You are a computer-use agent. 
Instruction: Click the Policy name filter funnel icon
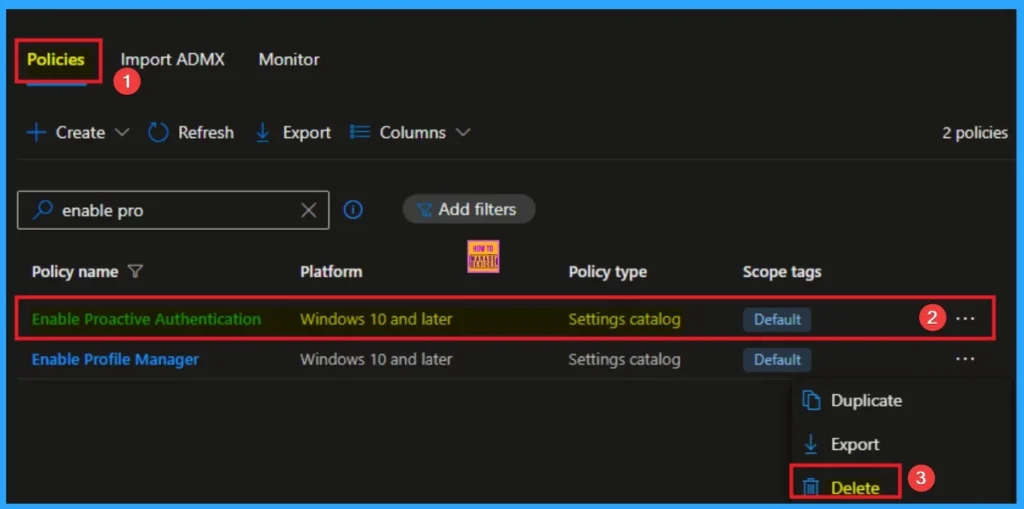click(x=135, y=272)
